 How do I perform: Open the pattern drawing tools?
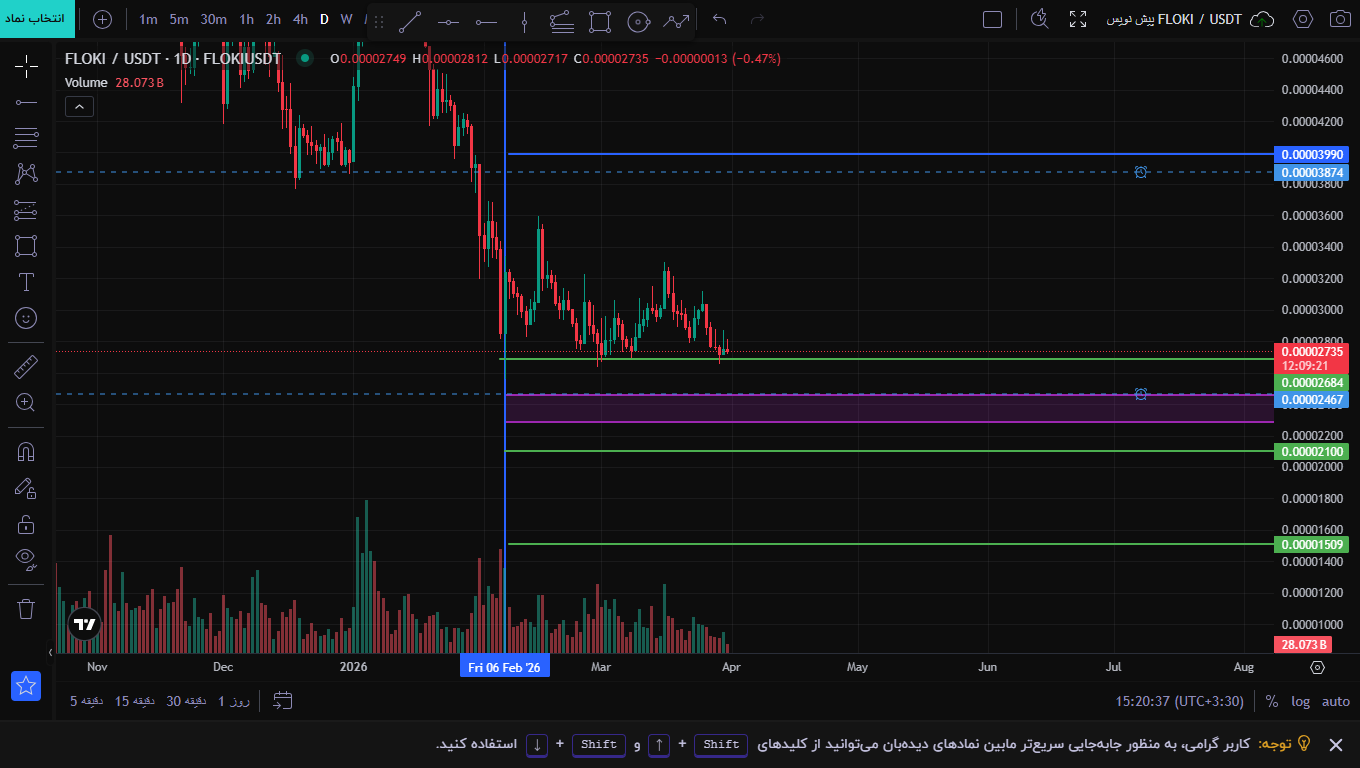click(26, 173)
